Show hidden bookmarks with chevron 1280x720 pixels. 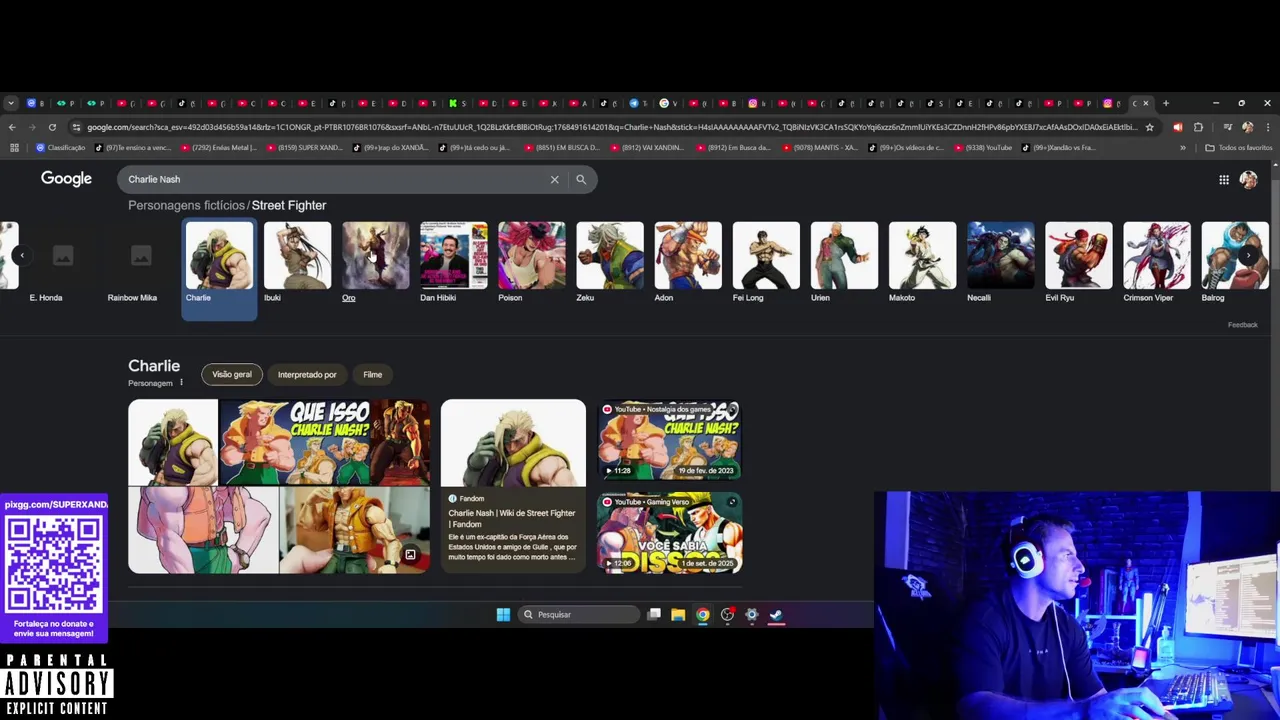tap(1183, 148)
